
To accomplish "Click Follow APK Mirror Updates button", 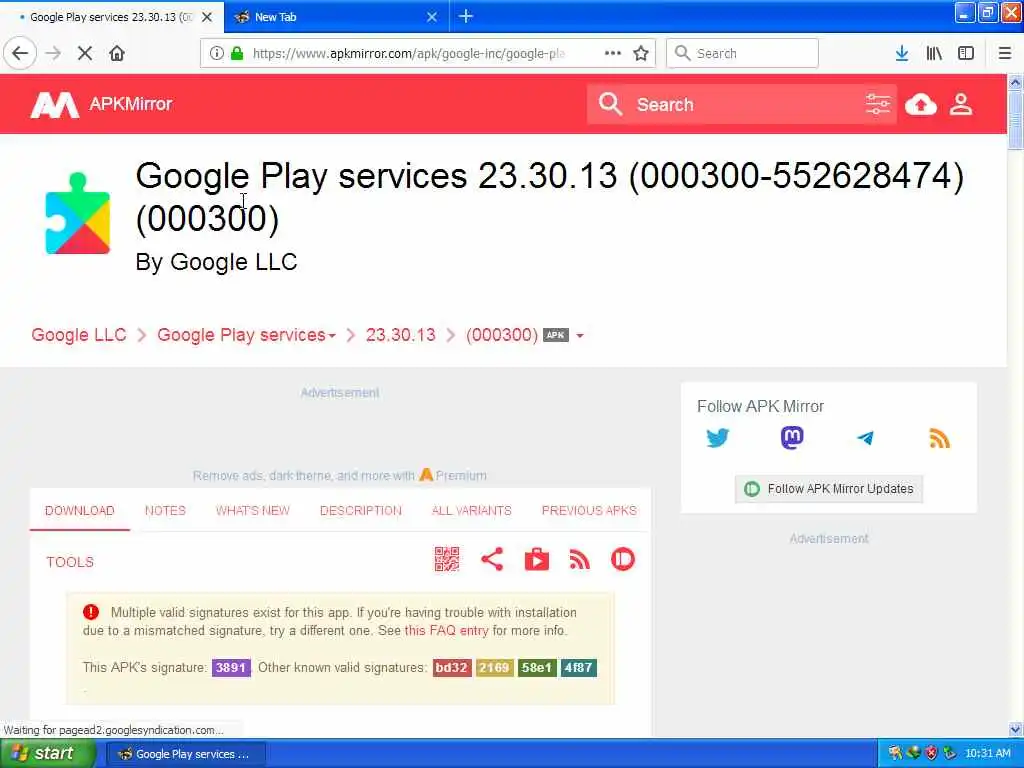I will pyautogui.click(x=829, y=489).
